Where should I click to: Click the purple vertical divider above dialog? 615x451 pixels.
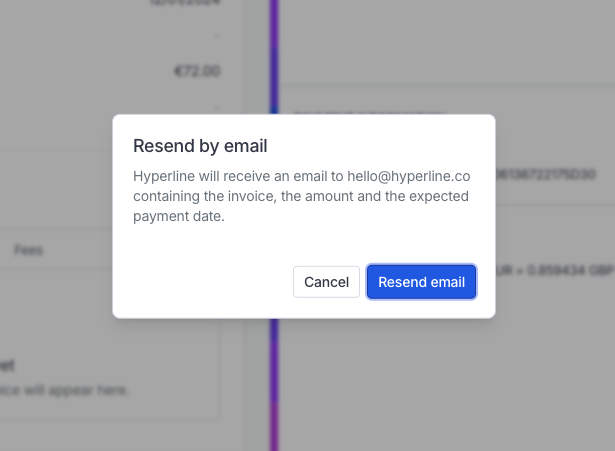(x=274, y=57)
